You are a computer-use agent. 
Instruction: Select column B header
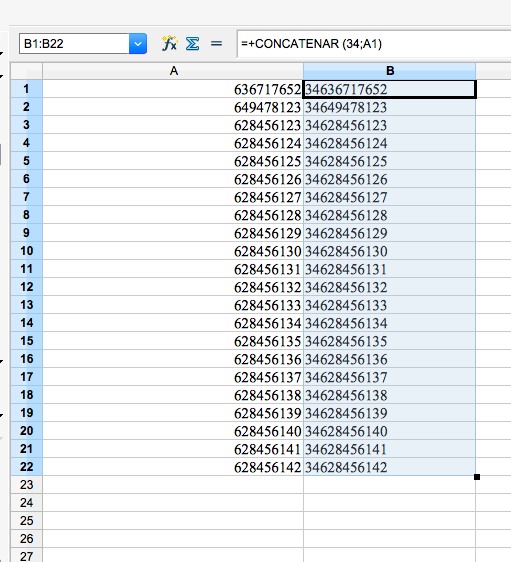[x=390, y=71]
